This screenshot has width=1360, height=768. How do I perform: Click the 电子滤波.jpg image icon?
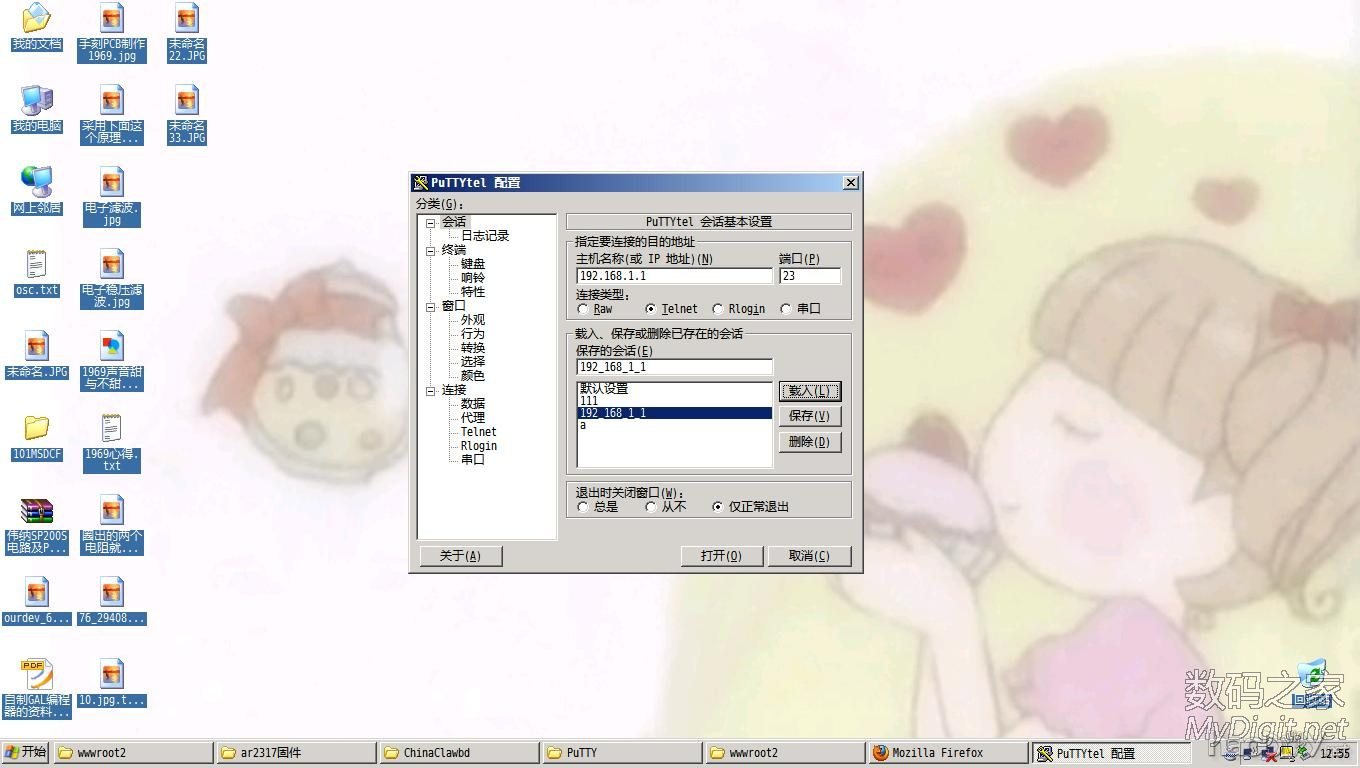(x=111, y=183)
